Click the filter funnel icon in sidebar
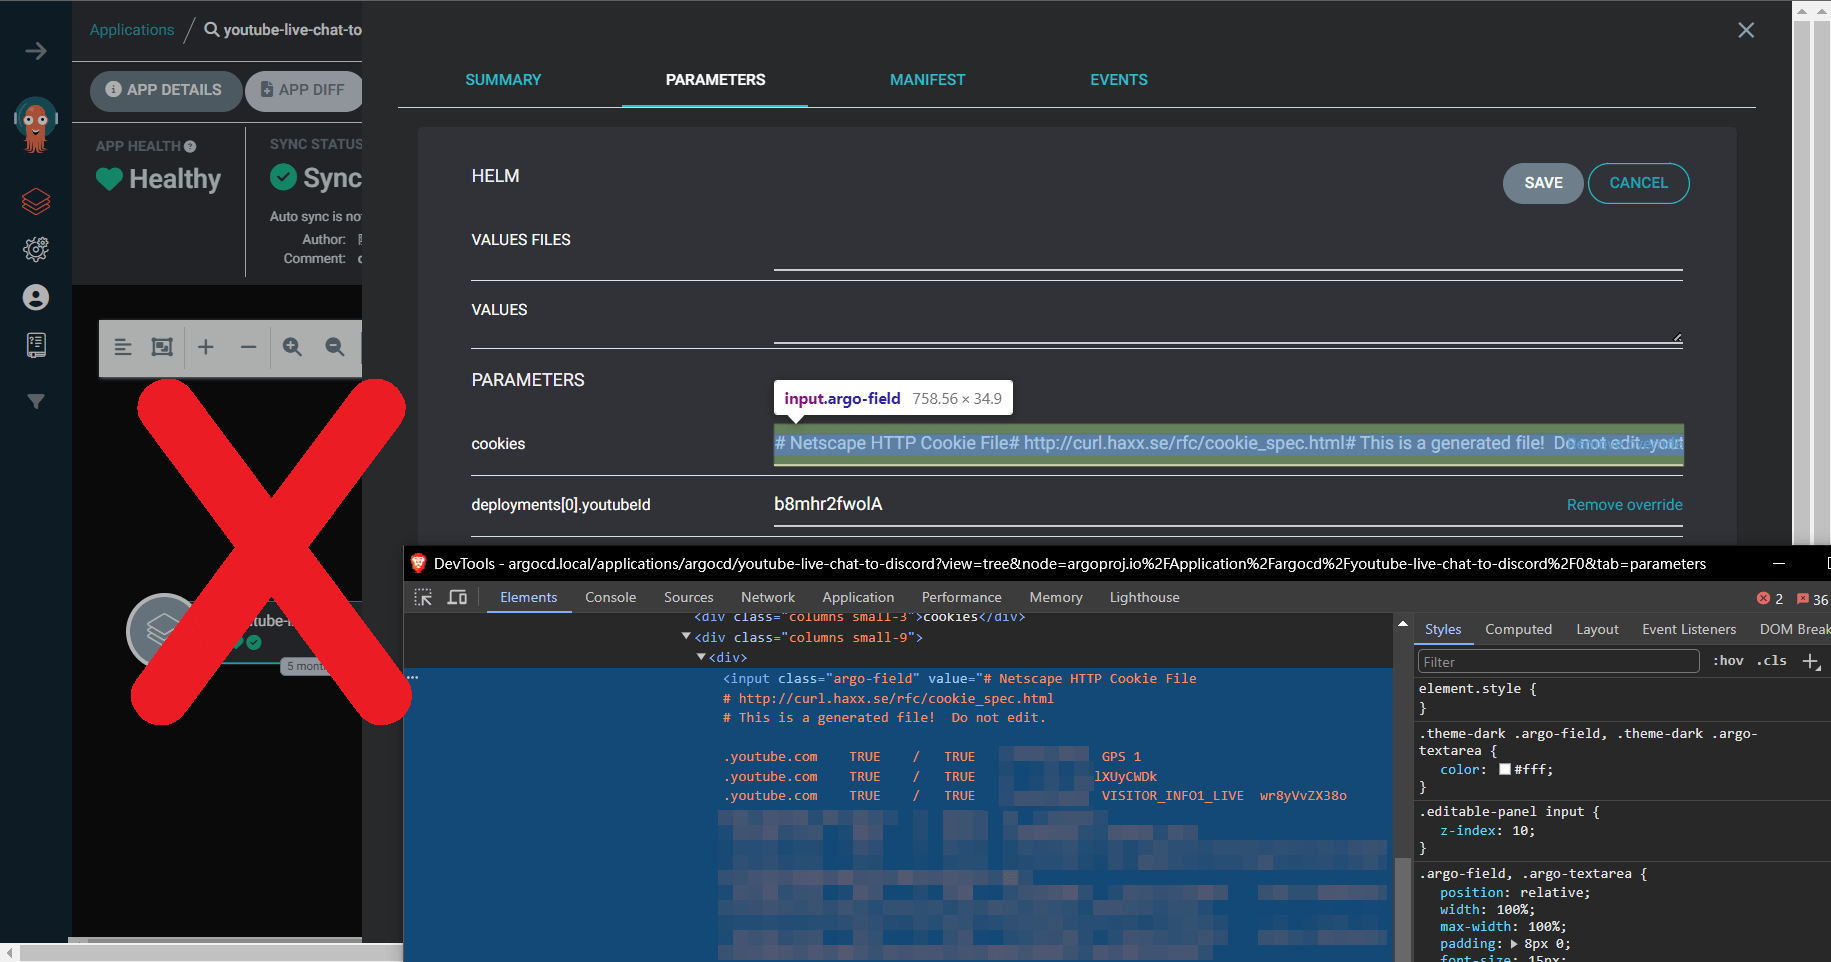Viewport: 1831px width, 962px height. 36,401
